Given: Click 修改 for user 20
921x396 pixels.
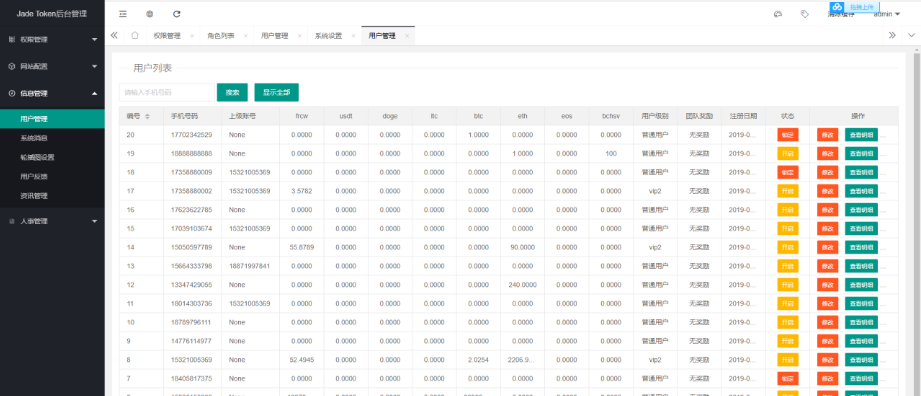Looking at the screenshot, I should tap(828, 135).
